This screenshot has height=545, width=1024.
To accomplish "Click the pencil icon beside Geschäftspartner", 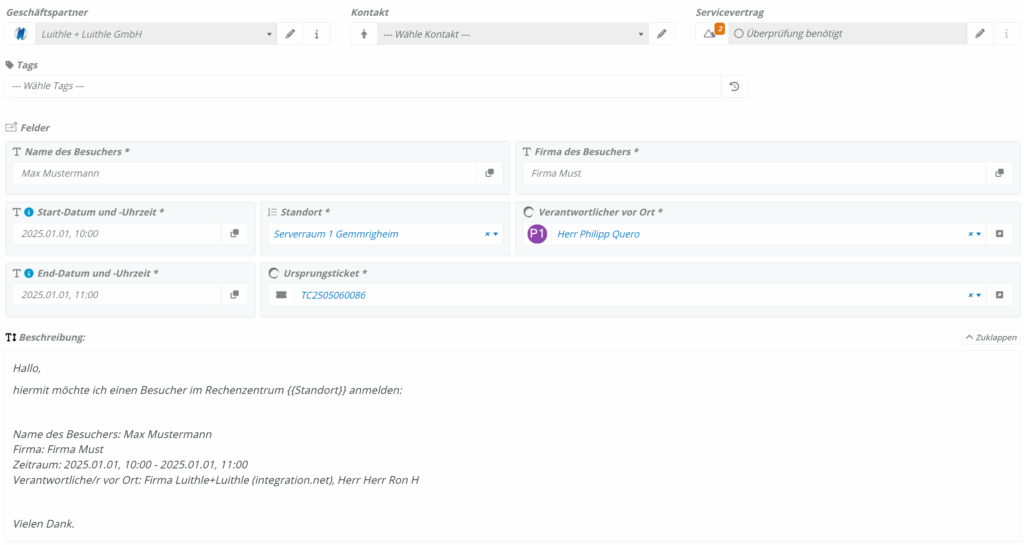I will tap(290, 34).
